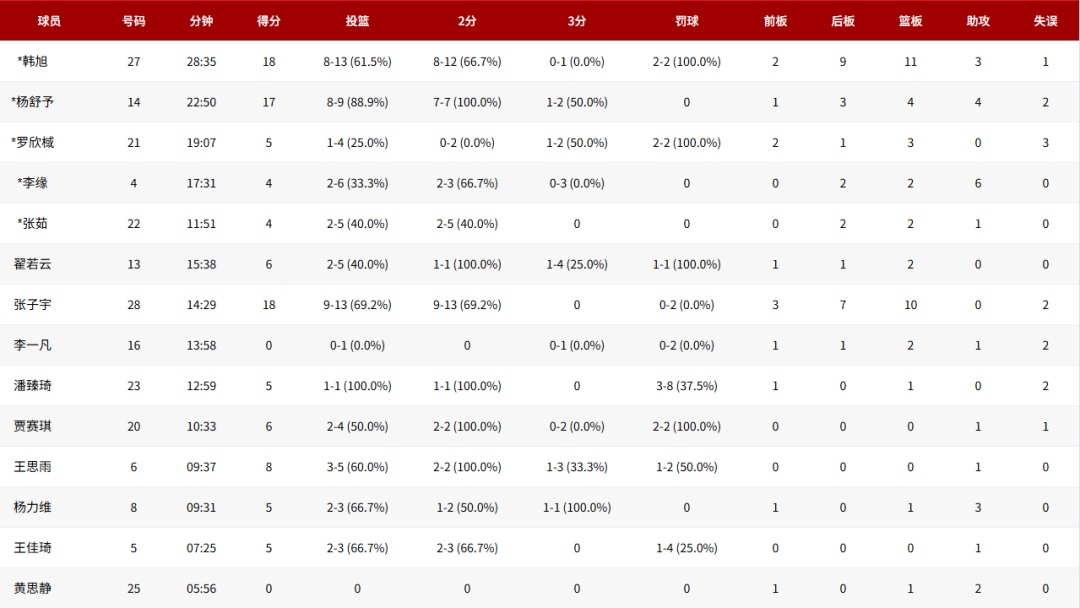Click the 失误 column header
The width and height of the screenshot is (1080, 608).
(x=1045, y=21)
